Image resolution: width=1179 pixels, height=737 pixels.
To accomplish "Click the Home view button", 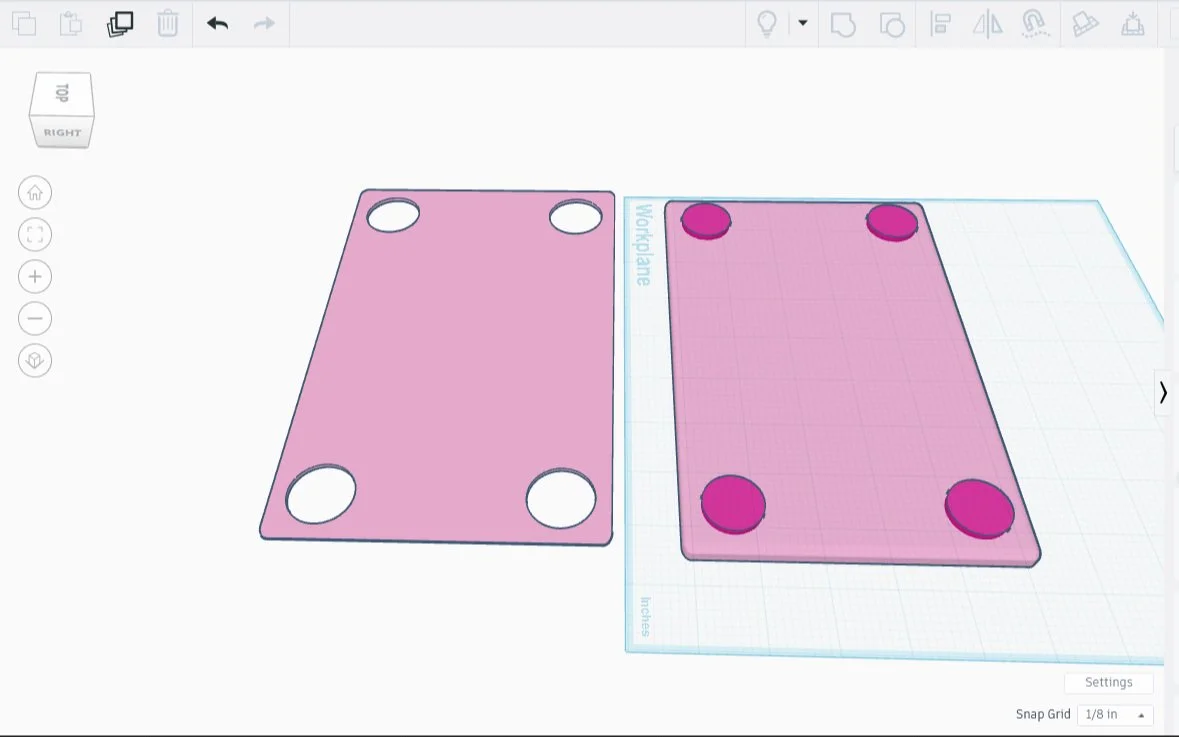I will click(35, 193).
